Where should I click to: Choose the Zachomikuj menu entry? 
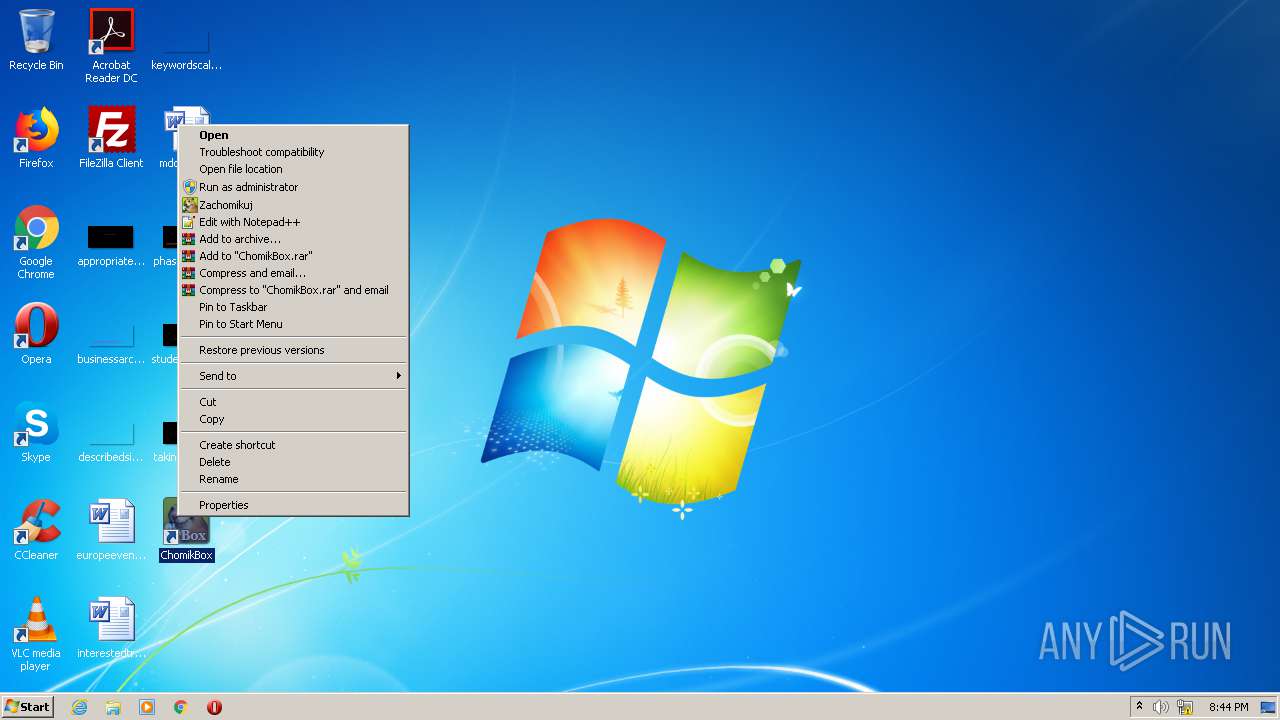coord(293,205)
